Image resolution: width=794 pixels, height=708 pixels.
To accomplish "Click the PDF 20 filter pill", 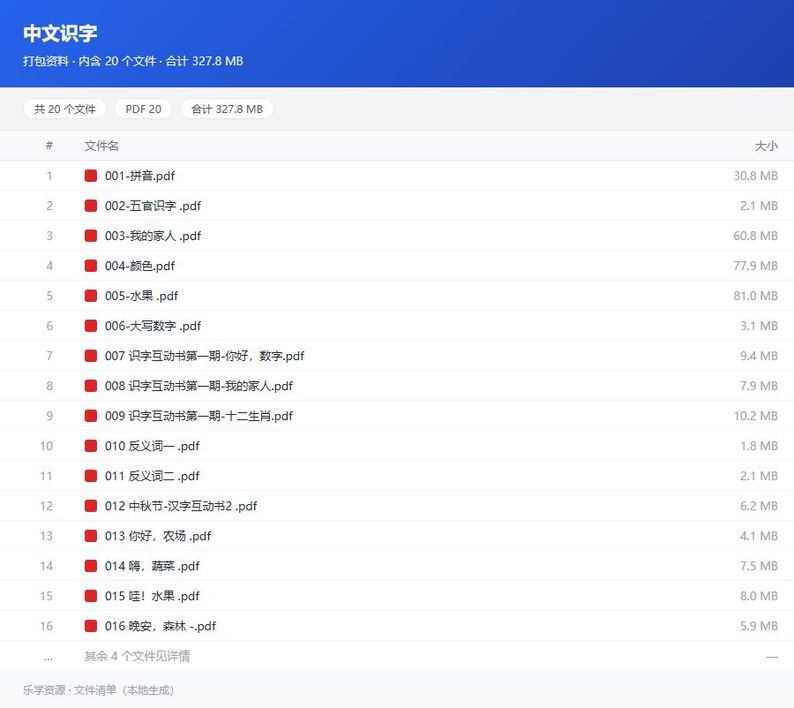I will click(x=143, y=109).
